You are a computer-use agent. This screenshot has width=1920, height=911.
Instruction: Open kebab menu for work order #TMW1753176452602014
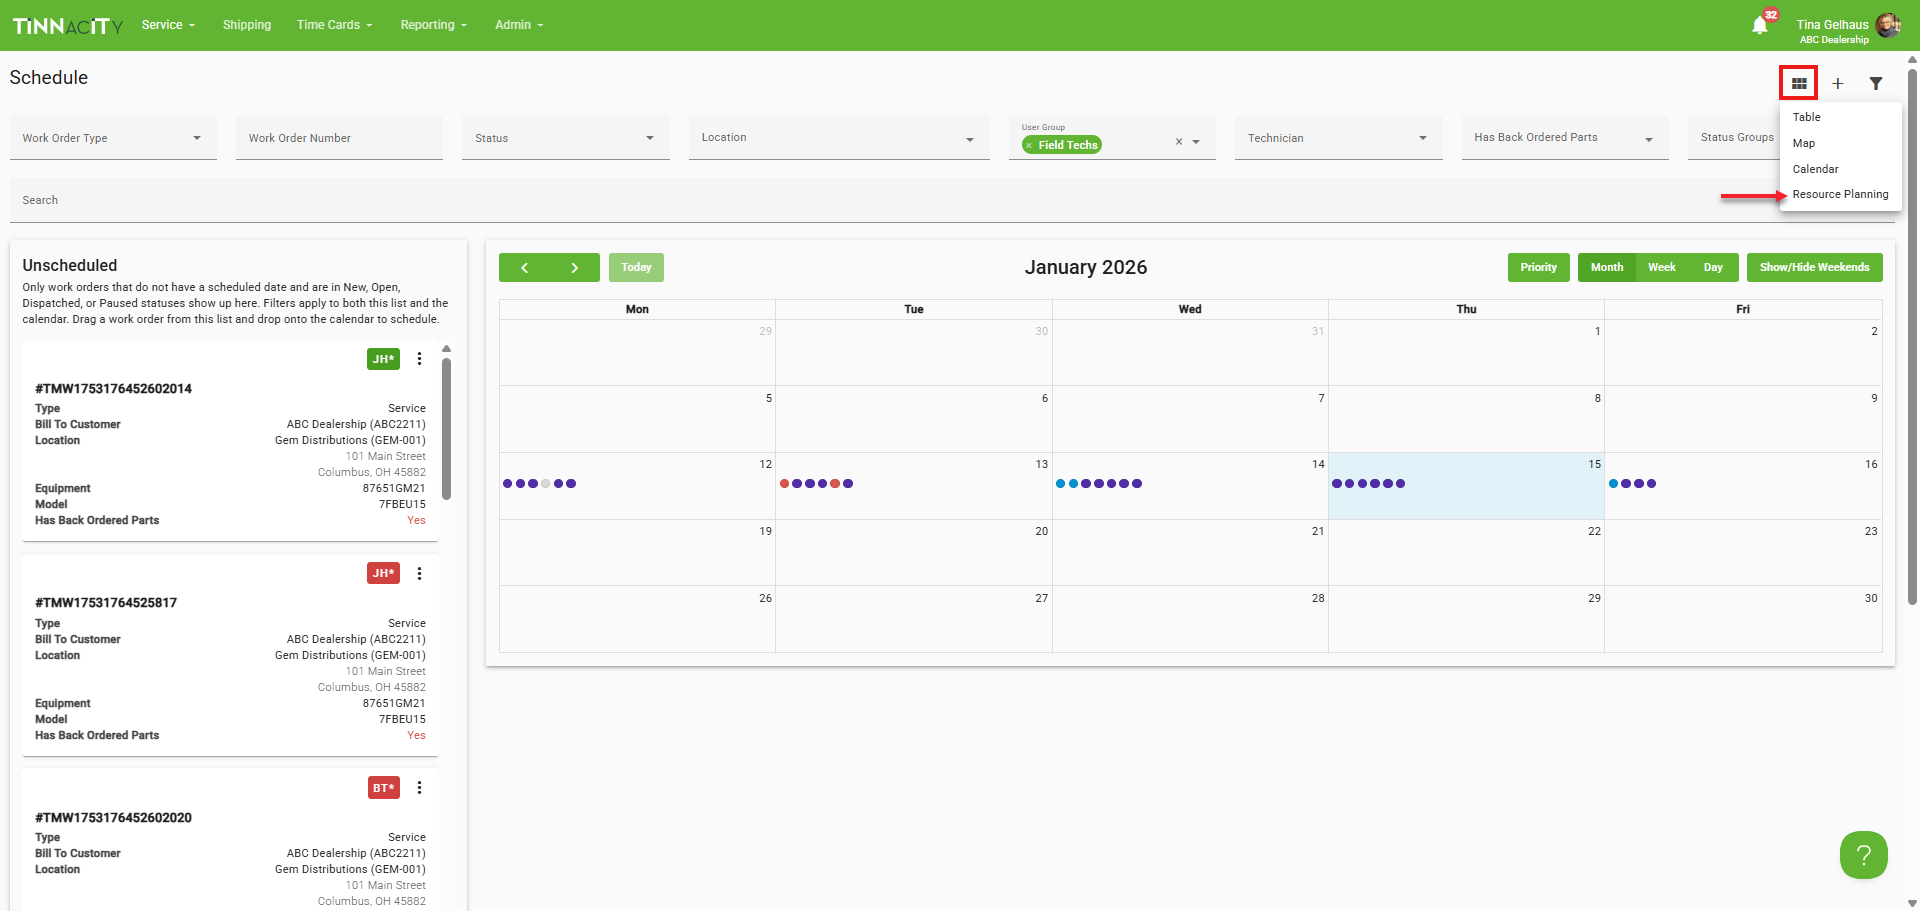click(x=419, y=359)
